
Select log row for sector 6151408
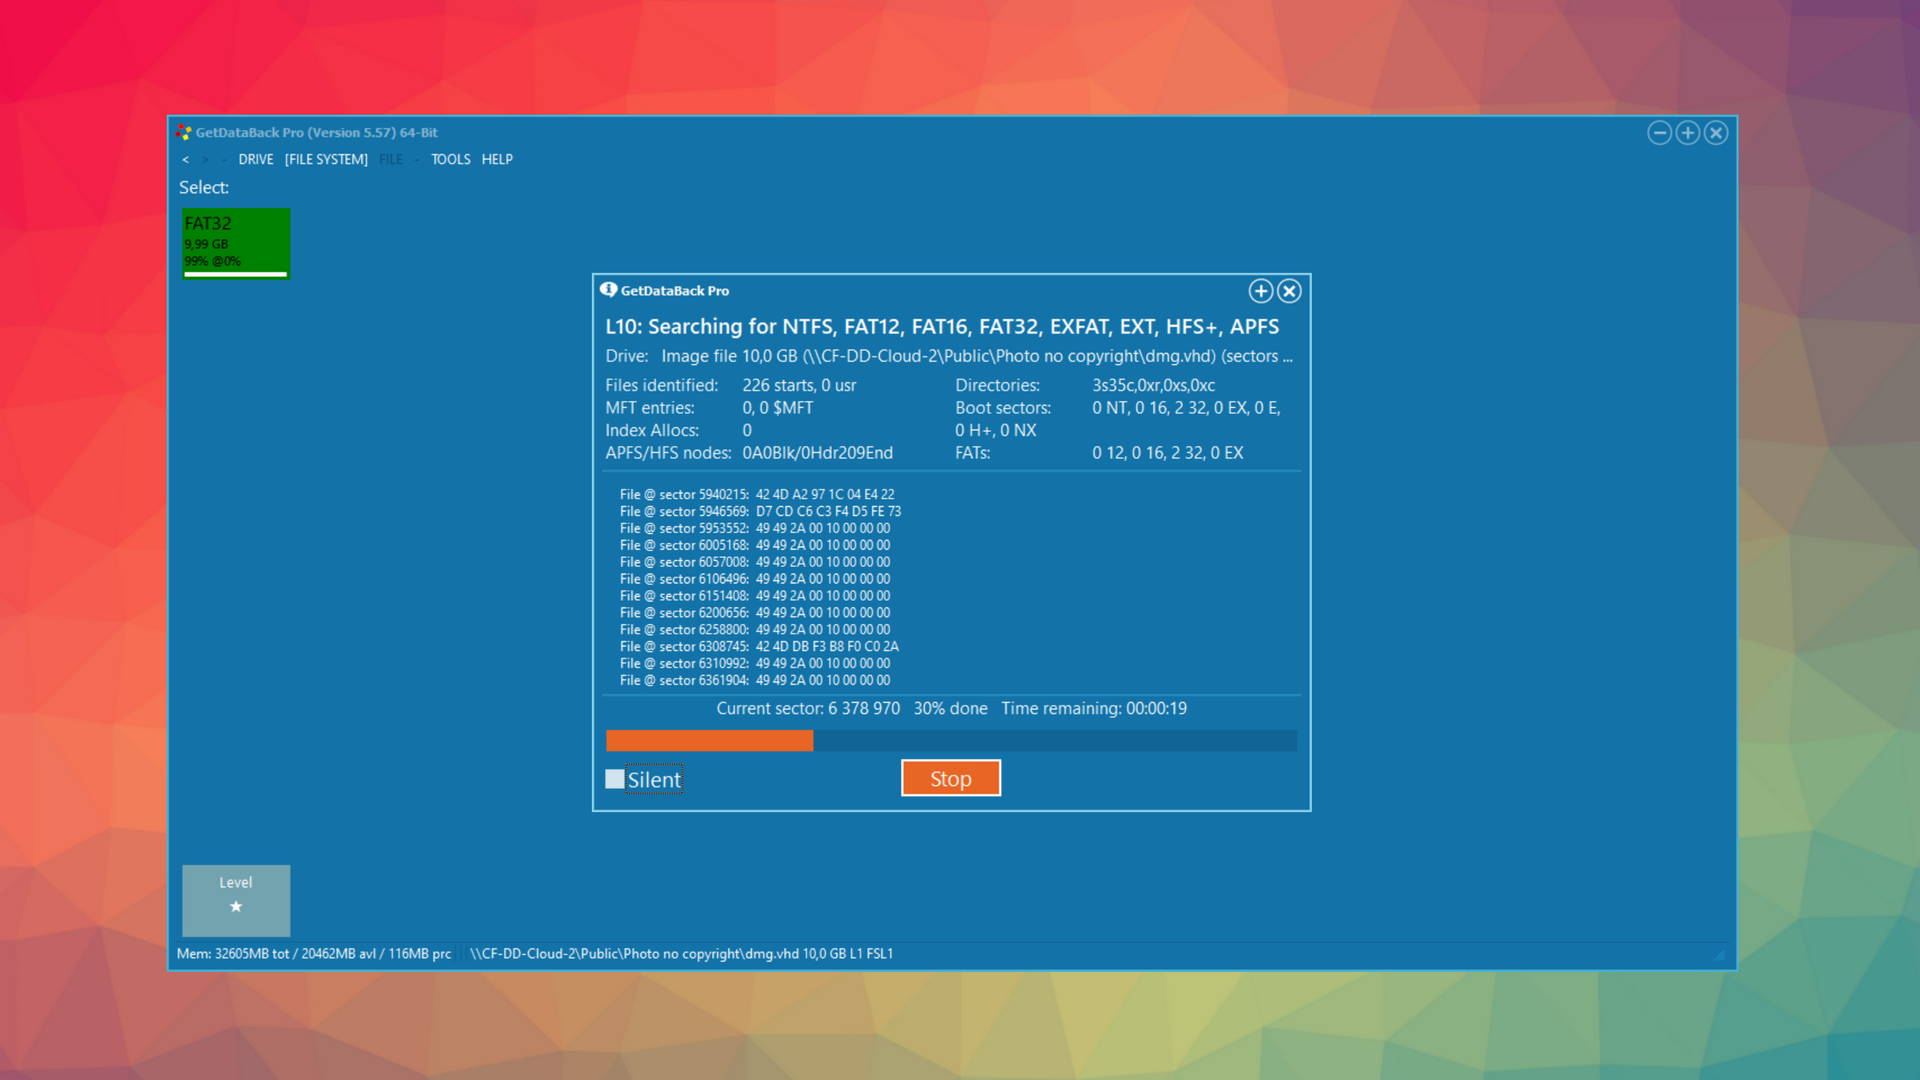[755, 596]
